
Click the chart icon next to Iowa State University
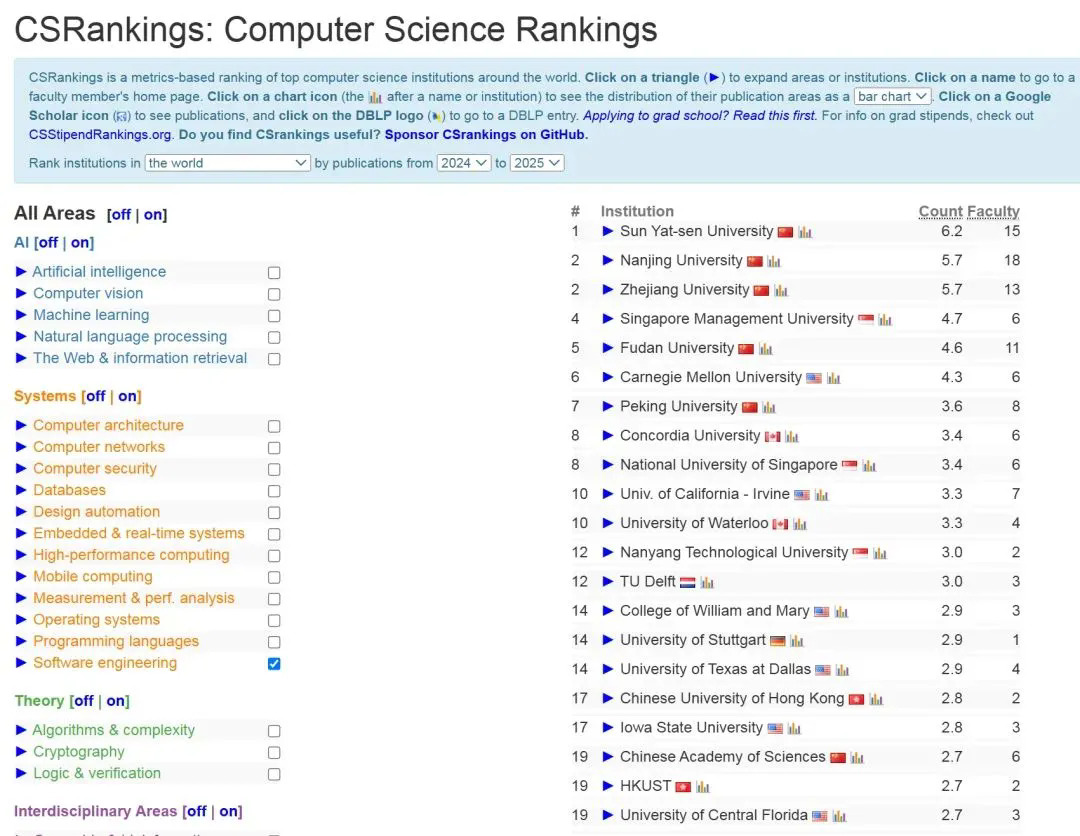pyautogui.click(x=795, y=727)
